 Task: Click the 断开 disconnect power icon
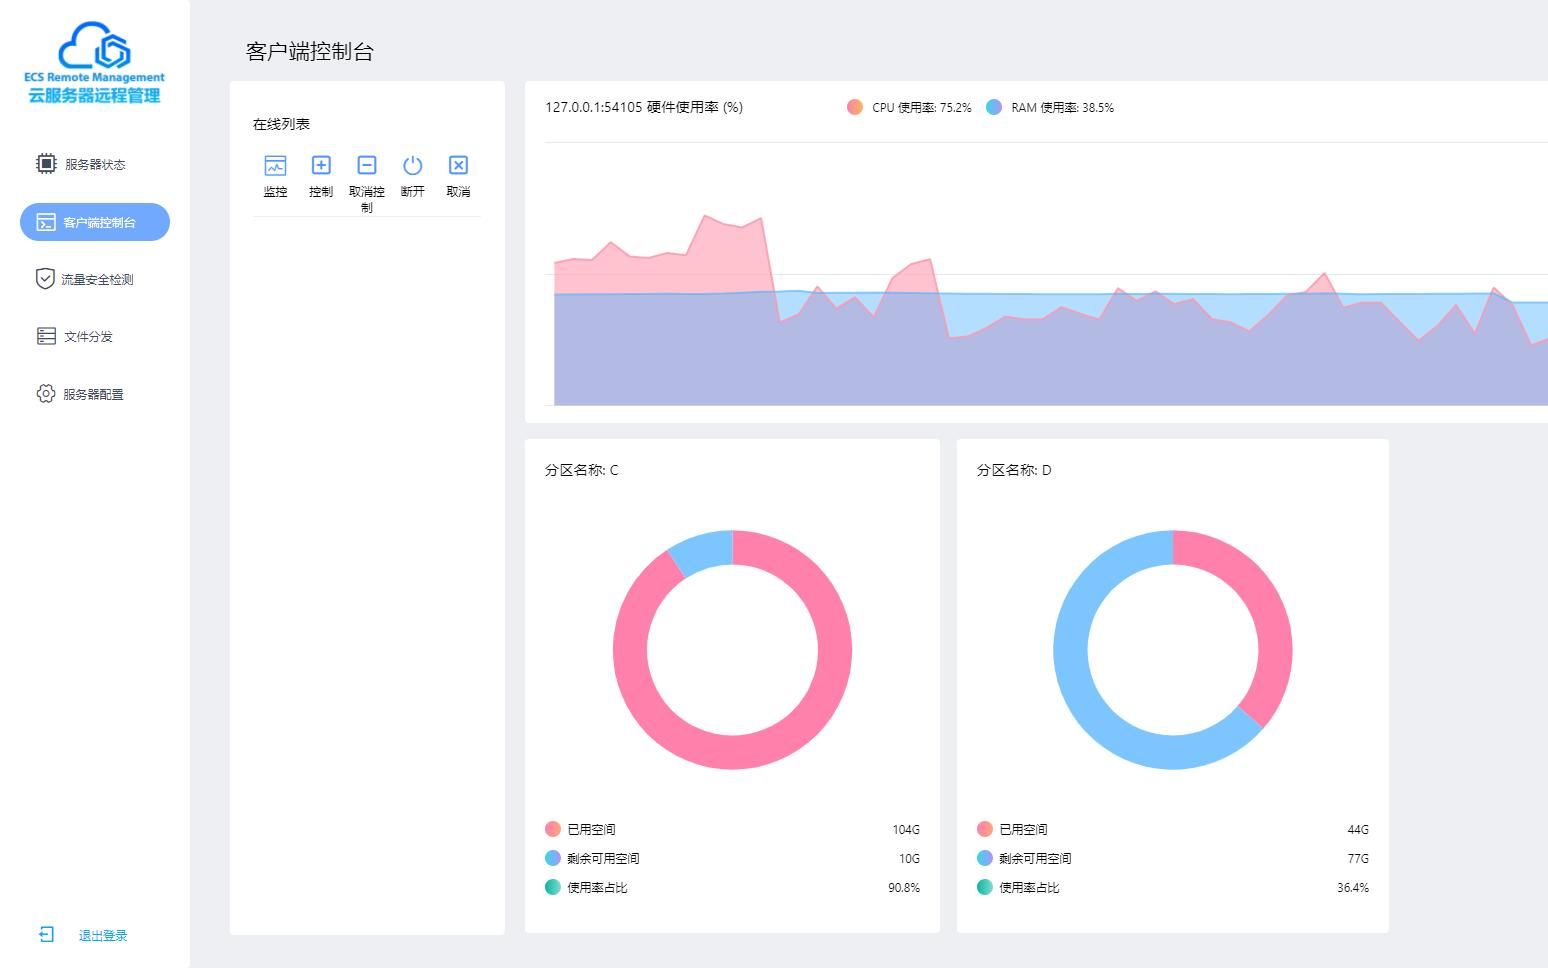click(x=412, y=165)
